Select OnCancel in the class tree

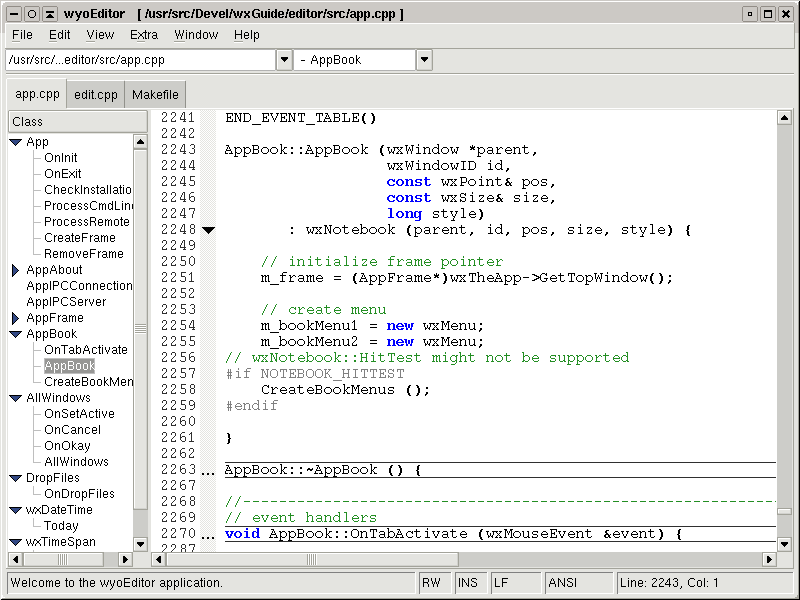pos(72,430)
